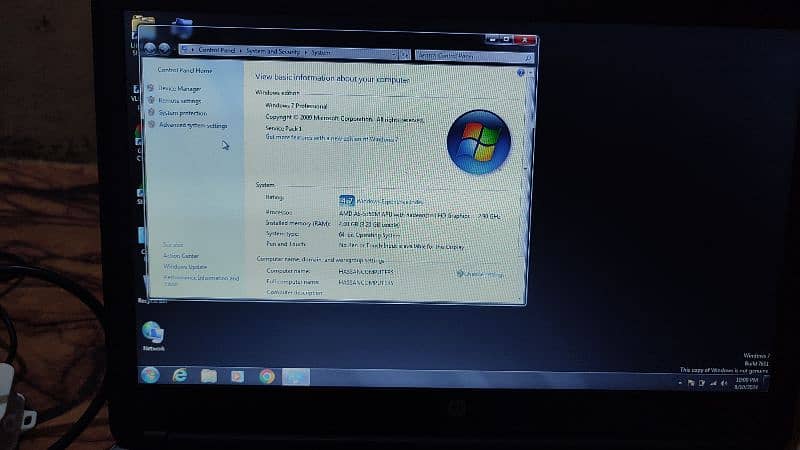
Task: Open Device Manager link
Action: click(x=180, y=89)
